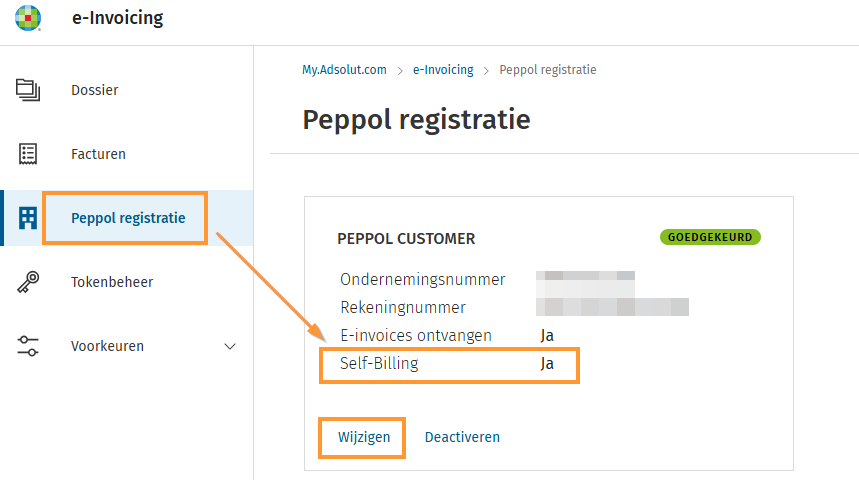Click the Facturen invoice list icon
This screenshot has width=859, height=480.
click(28, 154)
